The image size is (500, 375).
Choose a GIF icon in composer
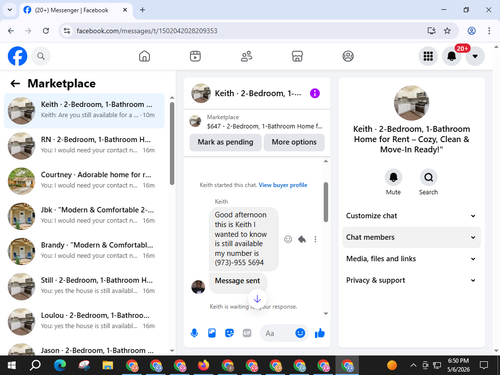(x=247, y=333)
